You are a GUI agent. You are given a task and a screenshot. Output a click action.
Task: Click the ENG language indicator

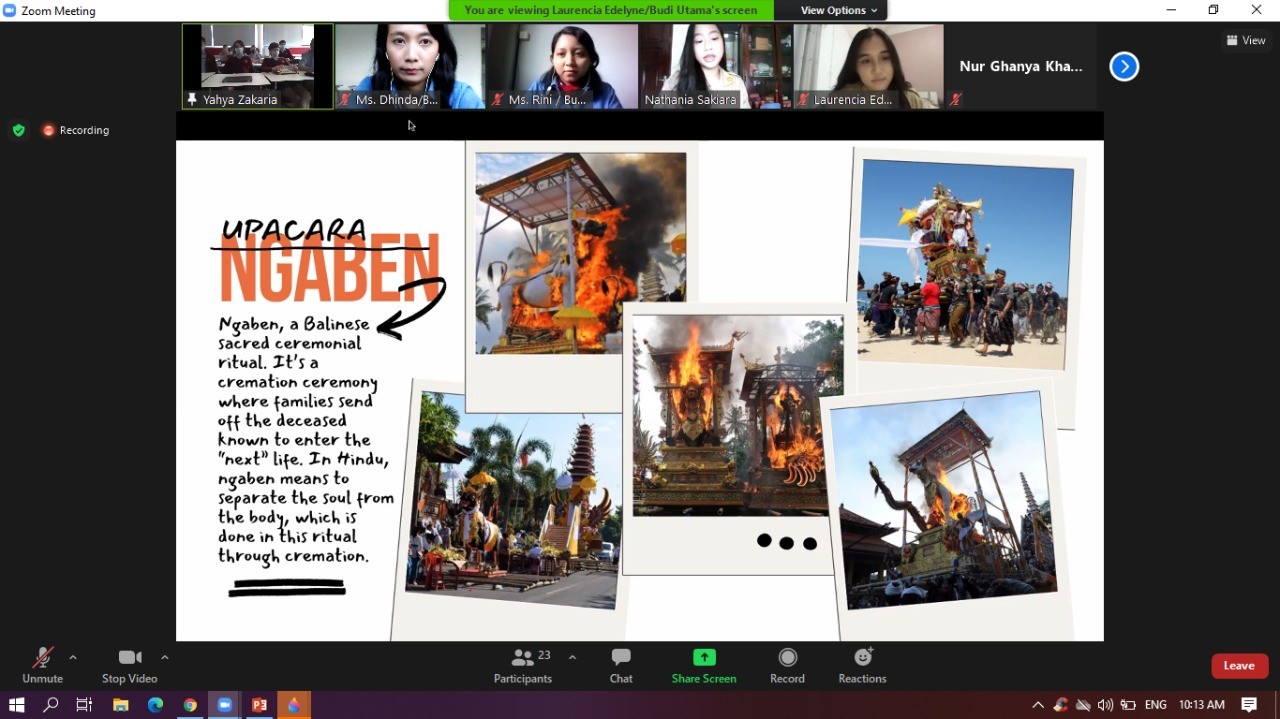click(x=1155, y=705)
